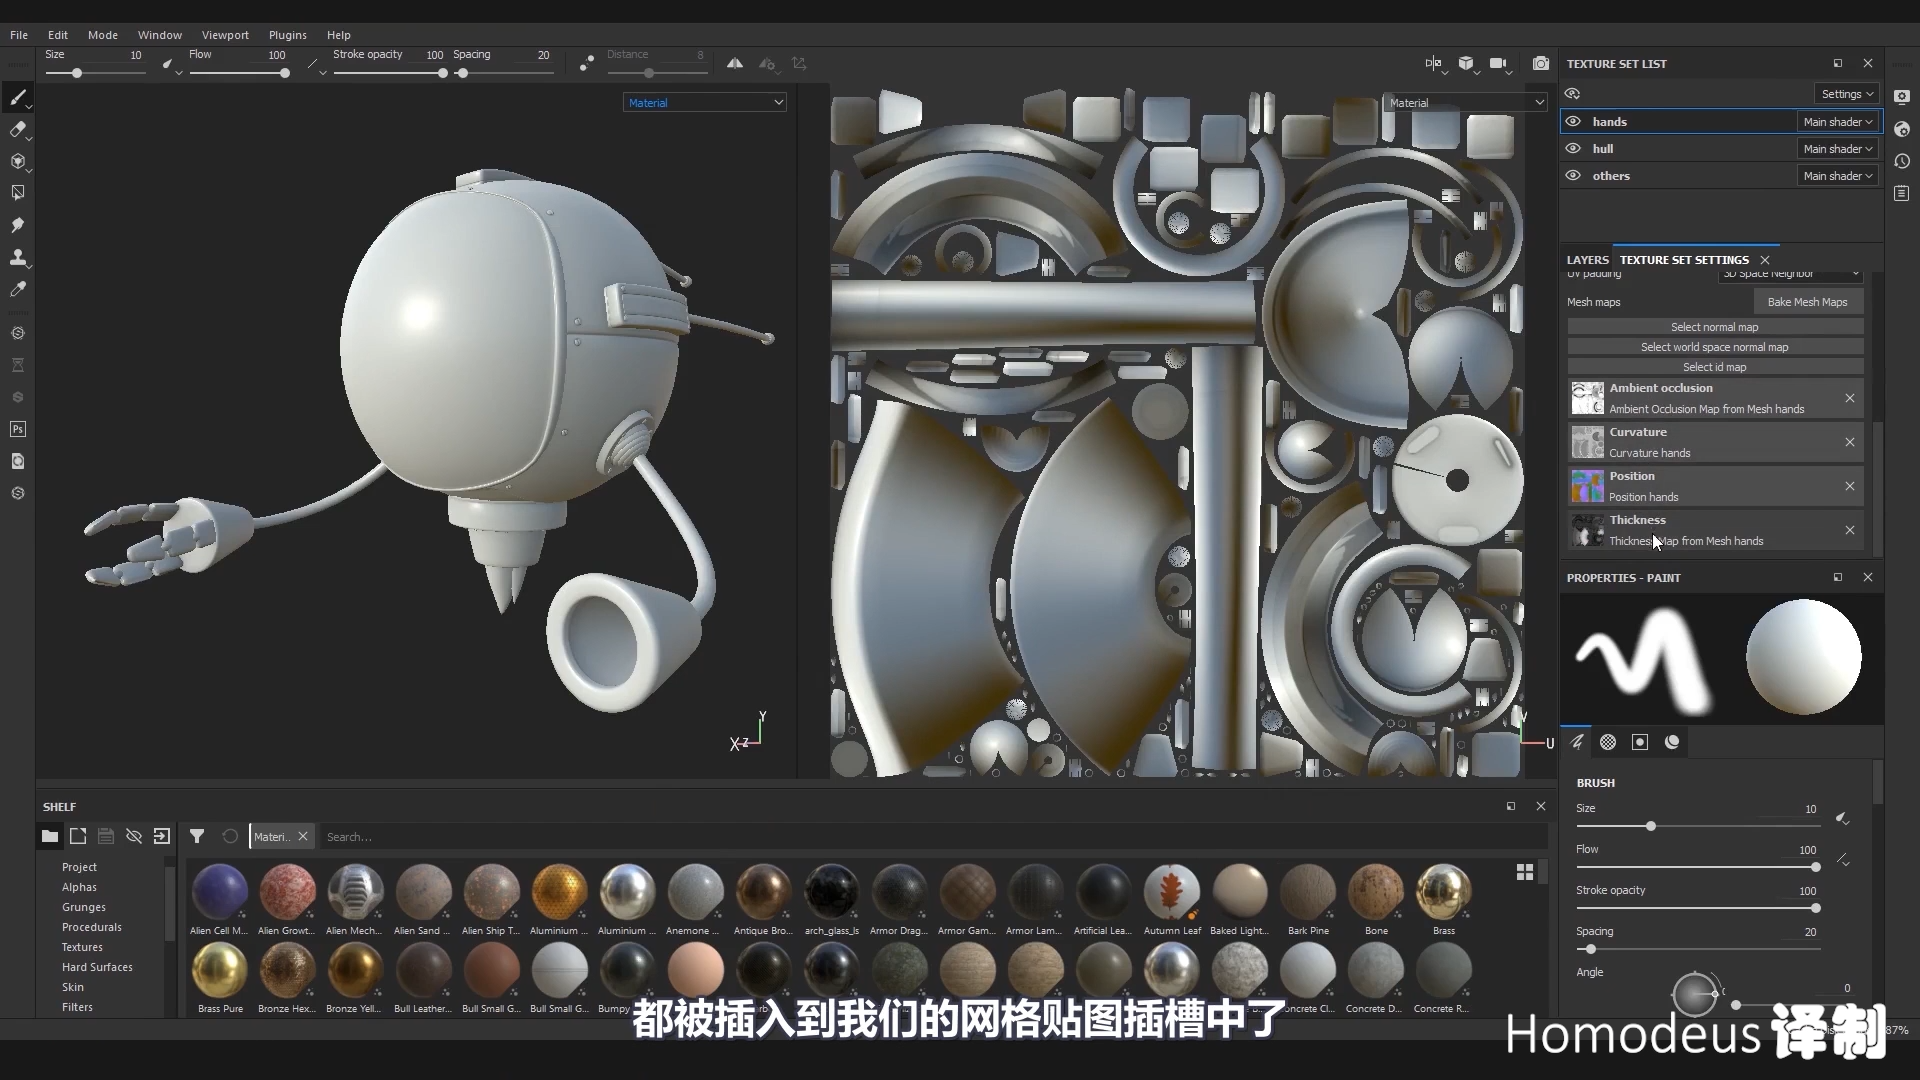Click the shelf folder icon

50,836
